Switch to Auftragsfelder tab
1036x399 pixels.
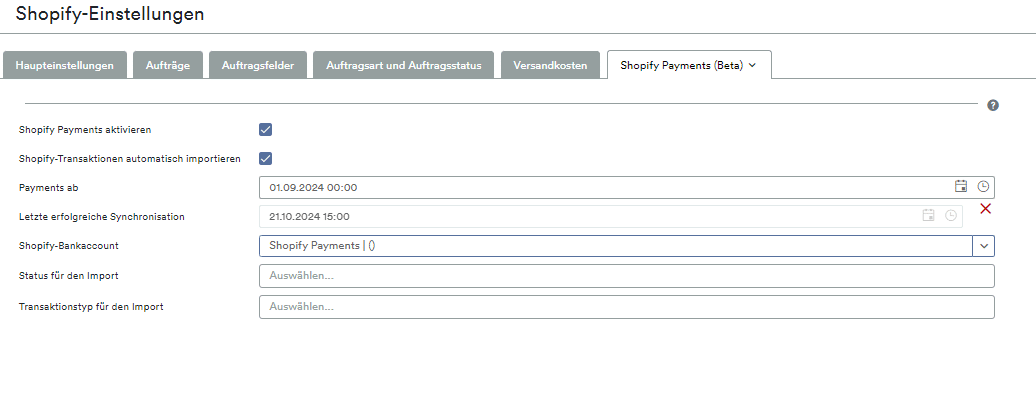point(258,65)
